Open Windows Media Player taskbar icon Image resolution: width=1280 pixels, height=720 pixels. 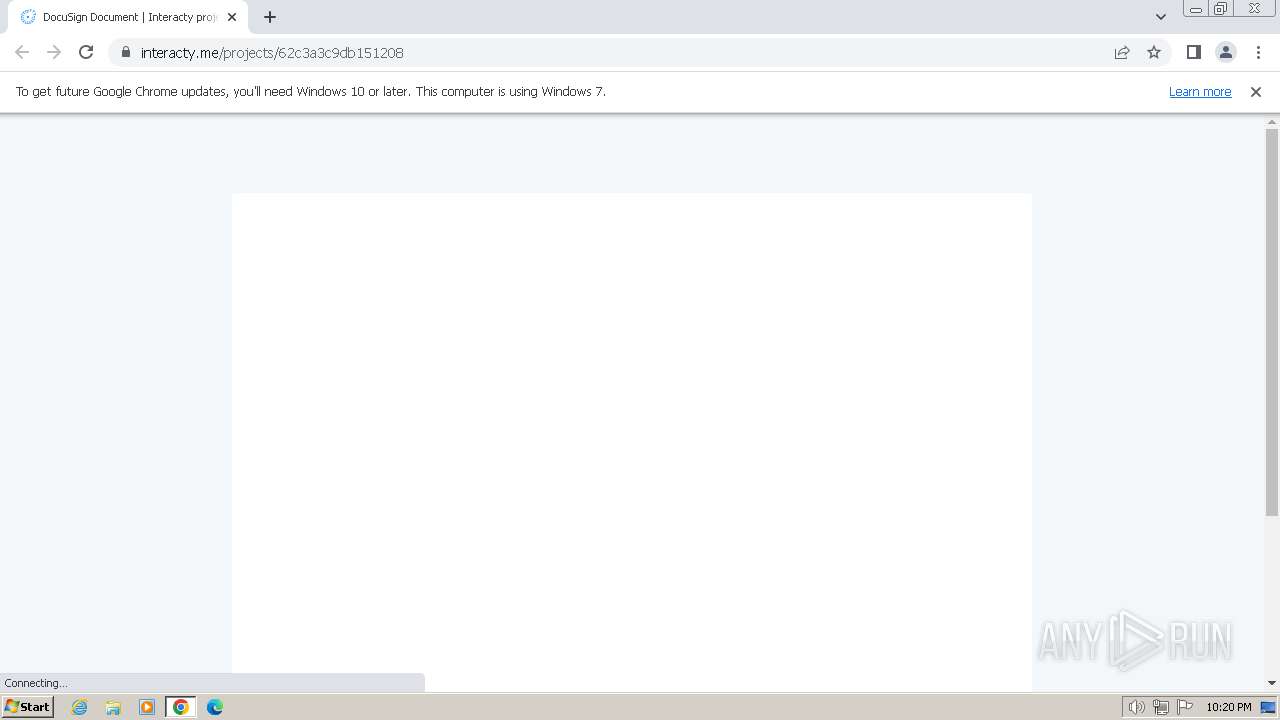click(x=147, y=707)
